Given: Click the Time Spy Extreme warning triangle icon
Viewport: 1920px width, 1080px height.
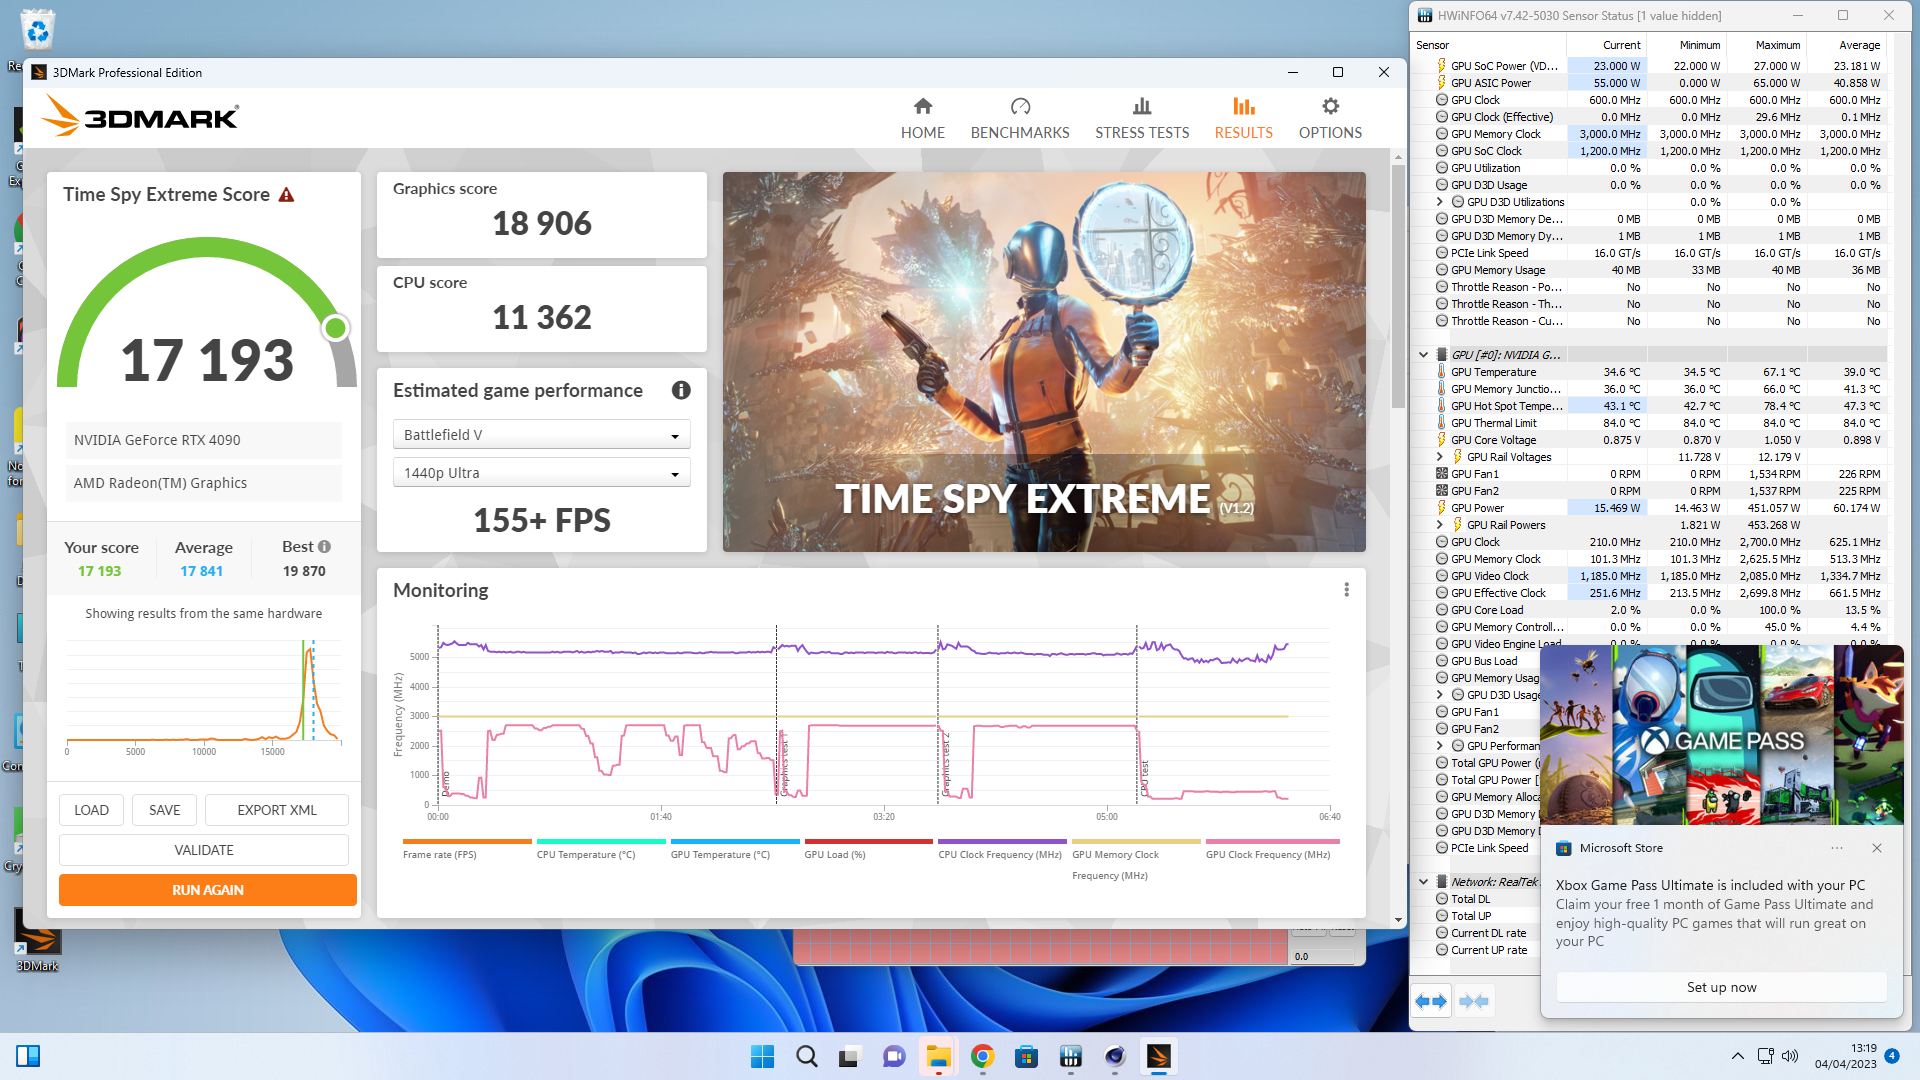Looking at the screenshot, I should click(x=287, y=195).
